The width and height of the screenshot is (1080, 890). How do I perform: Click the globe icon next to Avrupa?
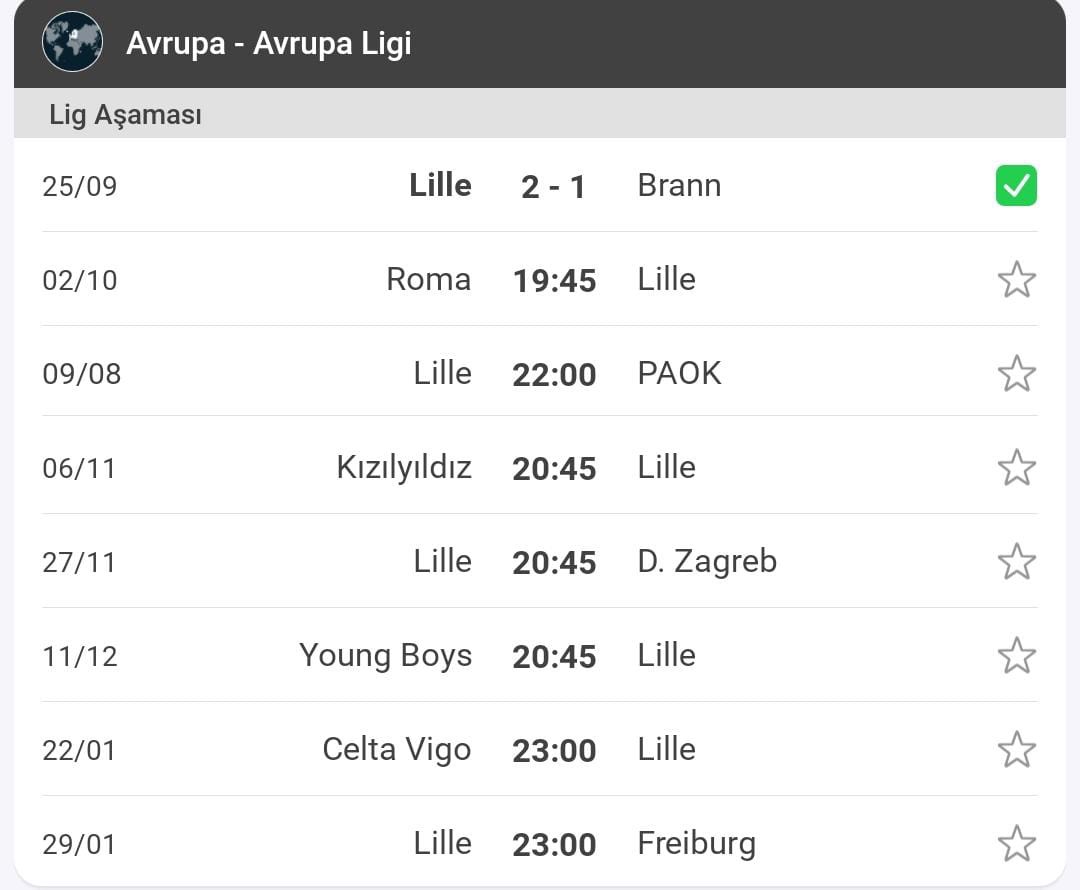click(x=72, y=42)
